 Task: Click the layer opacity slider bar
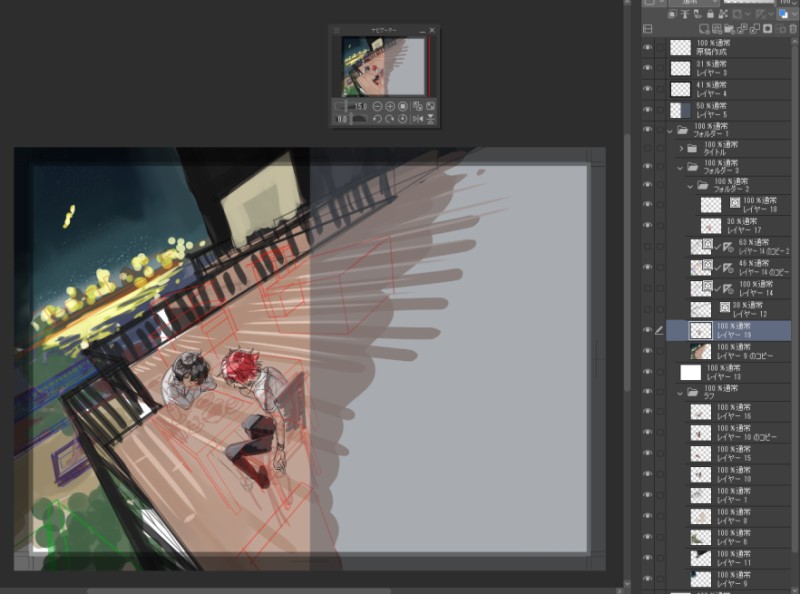coord(748,2)
